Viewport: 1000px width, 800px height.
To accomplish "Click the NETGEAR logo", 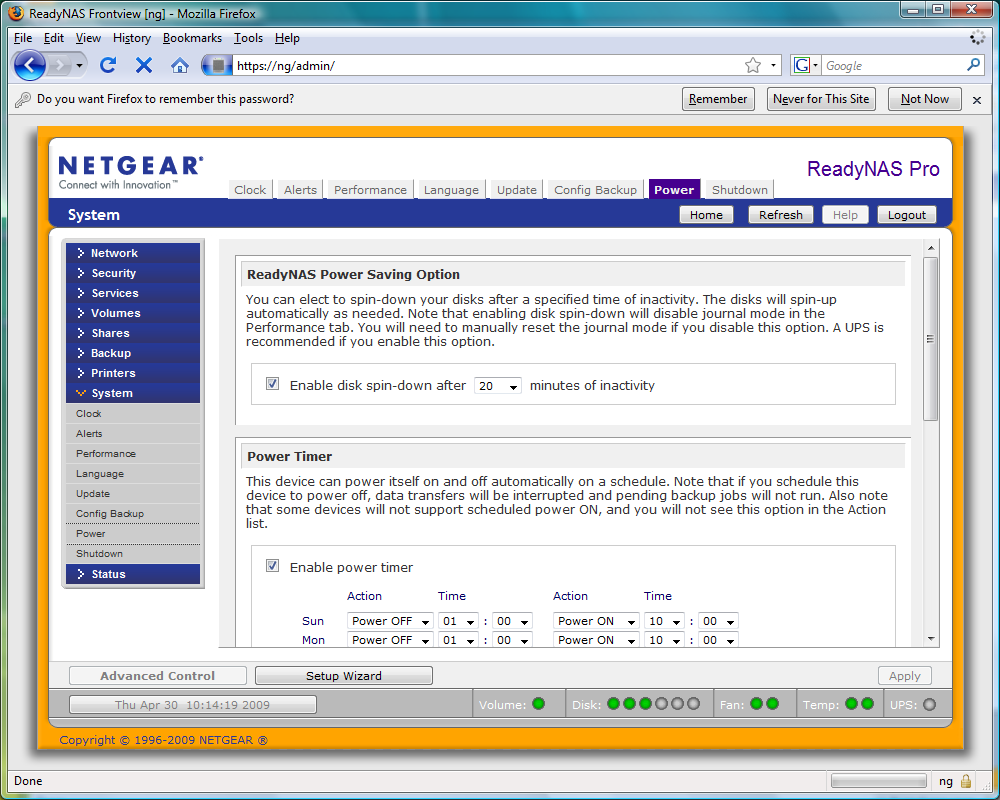I will (x=131, y=172).
